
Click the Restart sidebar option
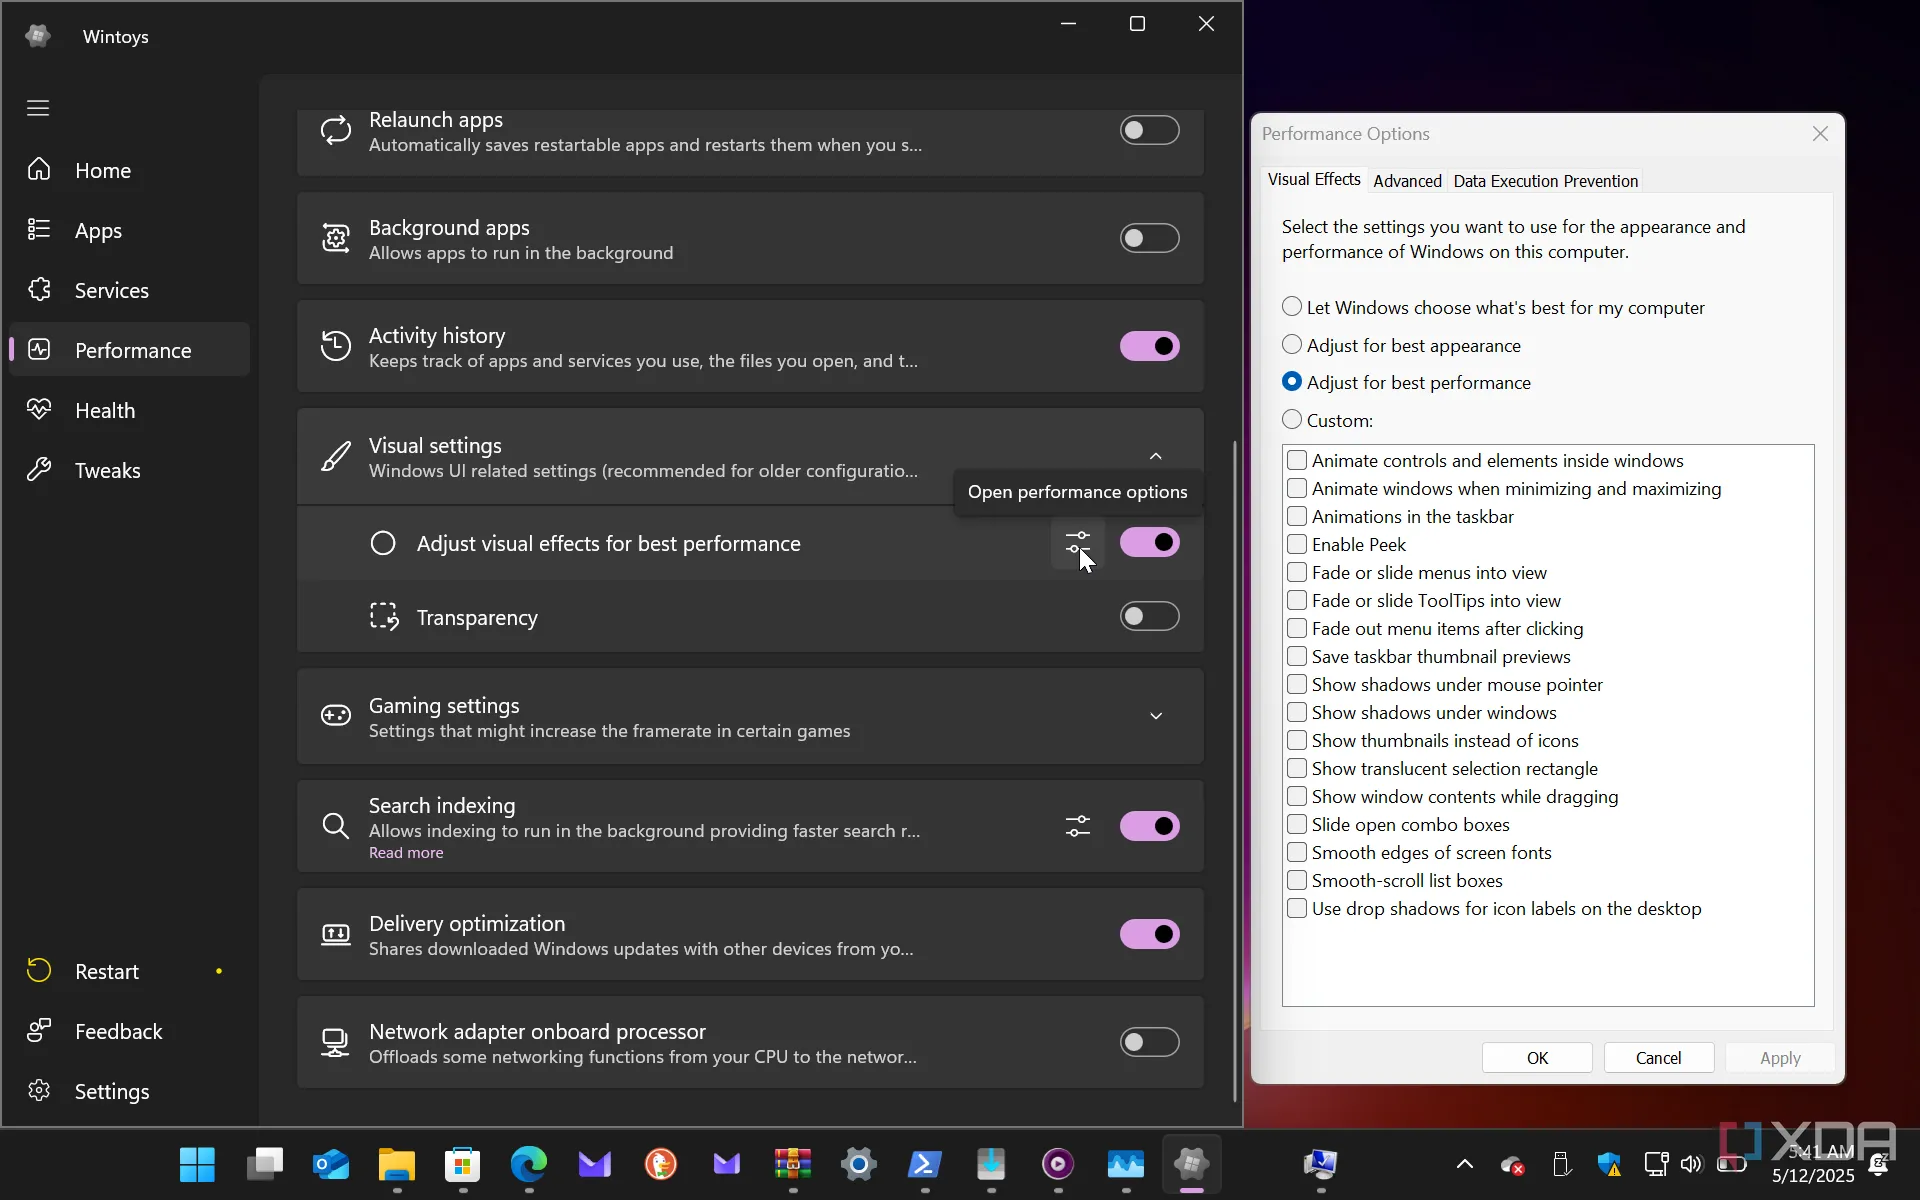coord(106,971)
